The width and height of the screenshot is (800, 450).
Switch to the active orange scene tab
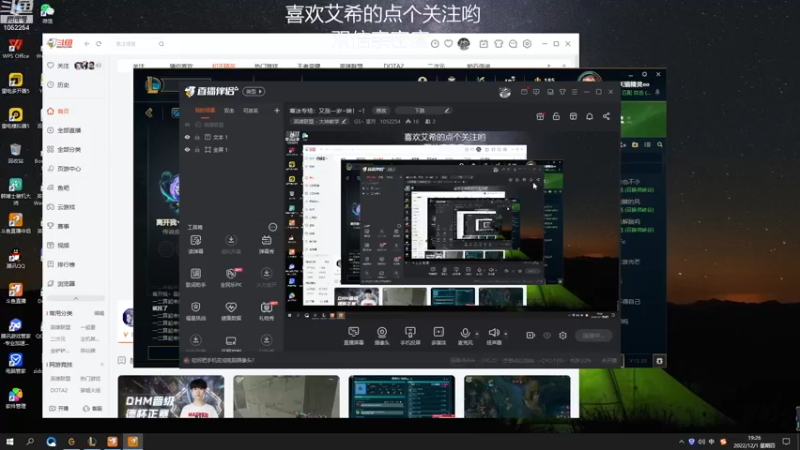pos(205,110)
